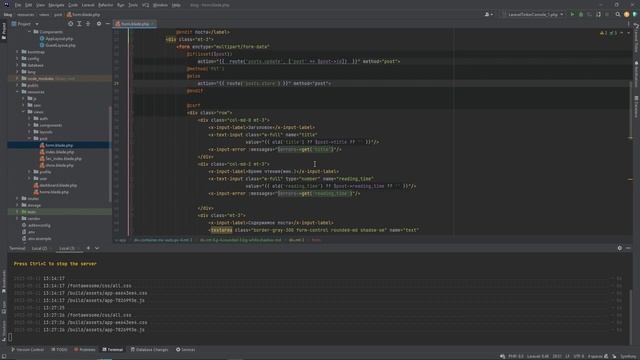
Task: Open the Tools menu
Action: tap(133, 5)
